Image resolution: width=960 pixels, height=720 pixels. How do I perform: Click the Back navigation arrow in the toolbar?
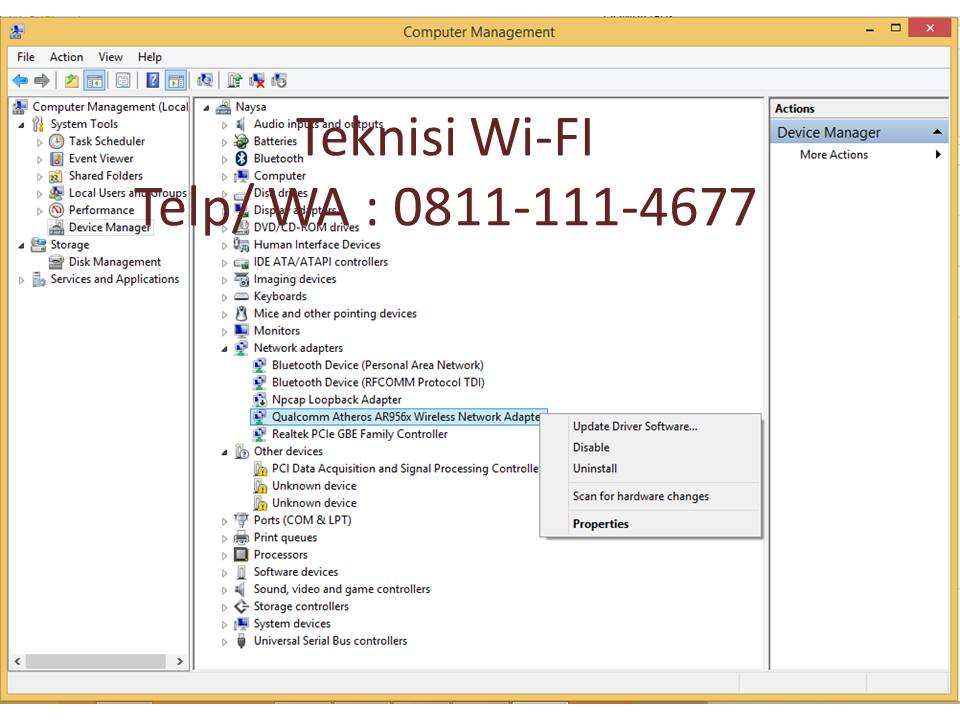[x=20, y=79]
